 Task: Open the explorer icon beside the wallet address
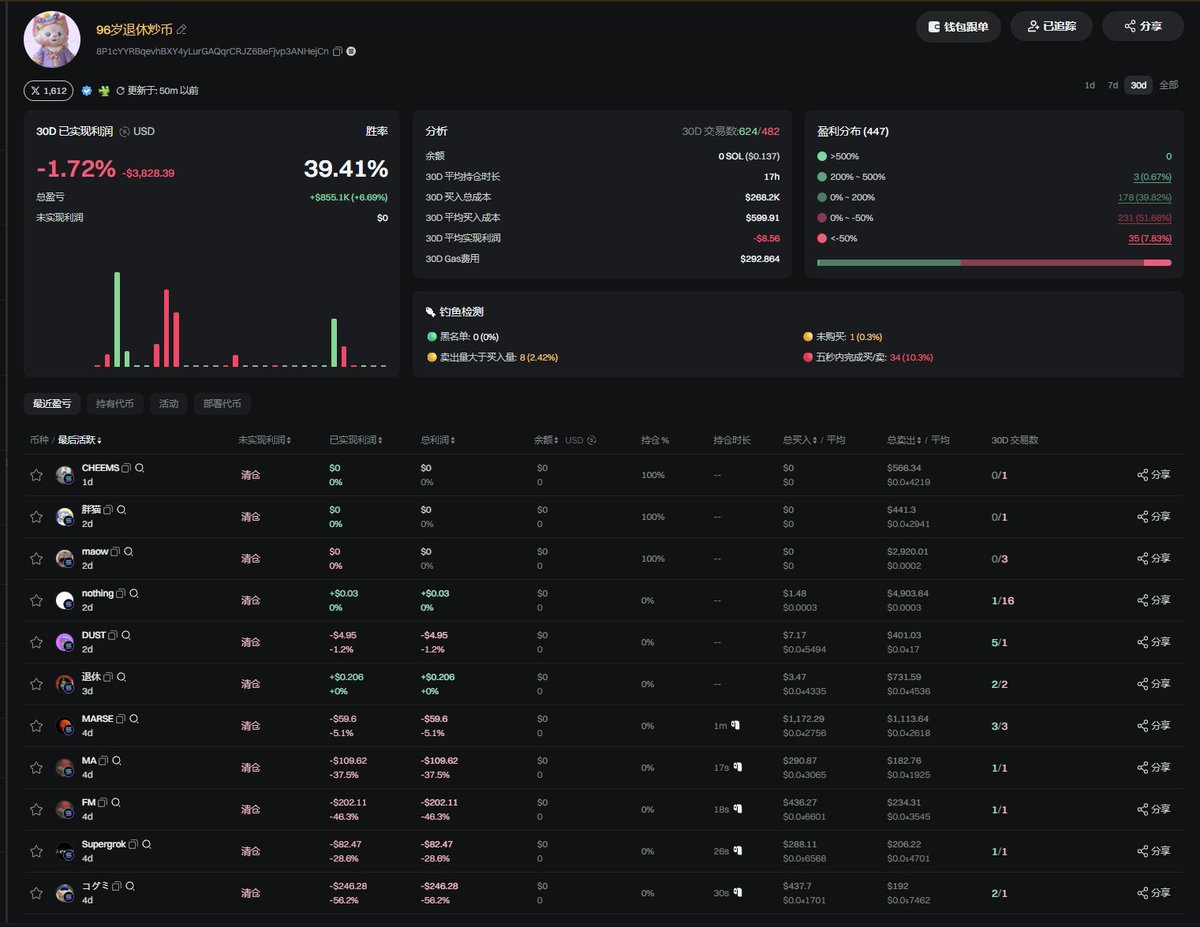[x=351, y=51]
